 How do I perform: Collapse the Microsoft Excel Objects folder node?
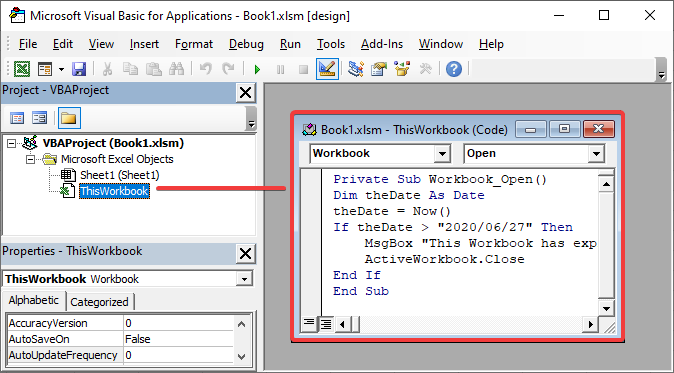click(30, 159)
